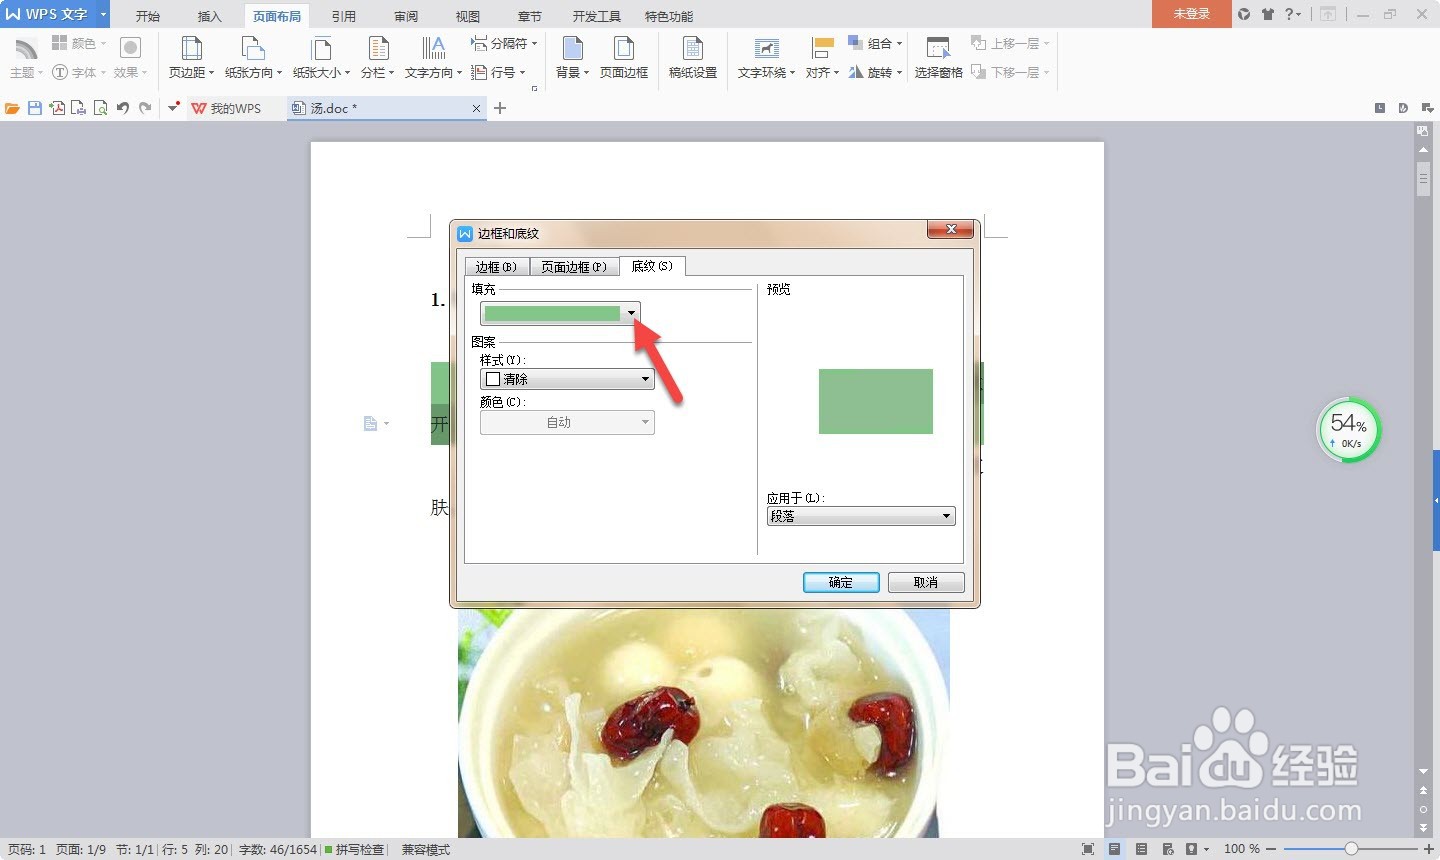Click the 字数: 46/1654 word count
This screenshot has width=1440, height=860.
(277, 849)
